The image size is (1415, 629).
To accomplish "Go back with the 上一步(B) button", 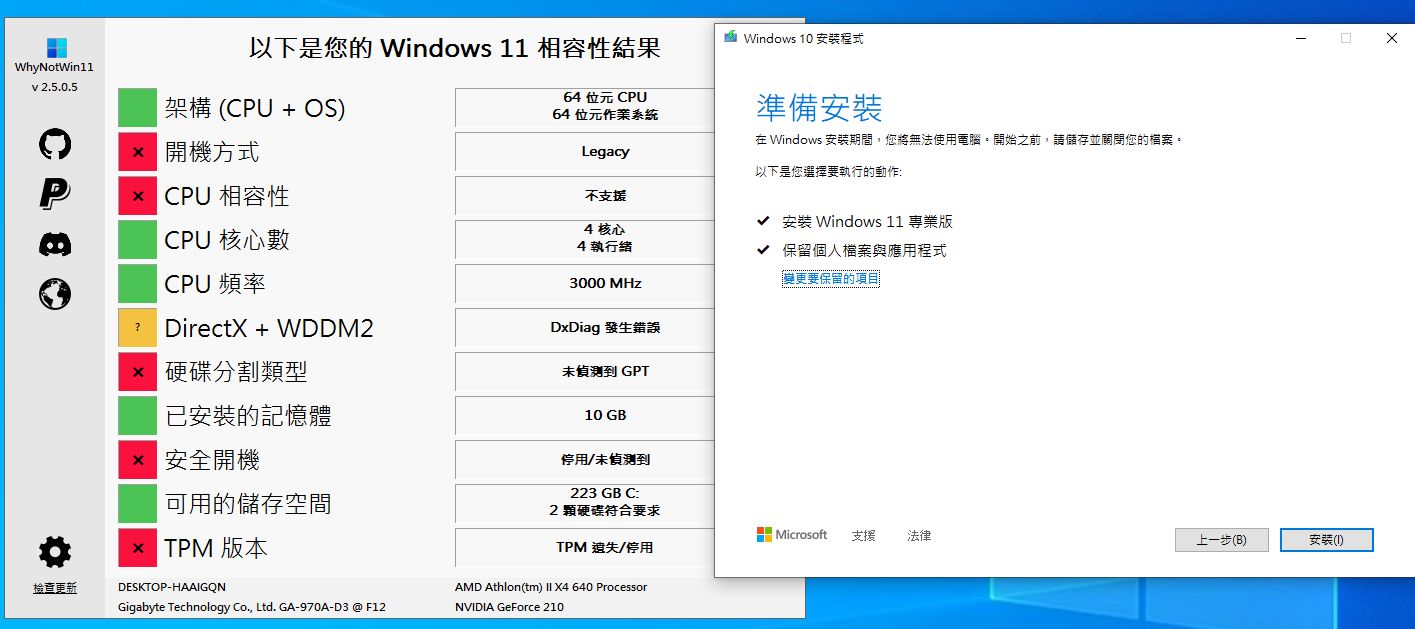I will click(x=1221, y=540).
